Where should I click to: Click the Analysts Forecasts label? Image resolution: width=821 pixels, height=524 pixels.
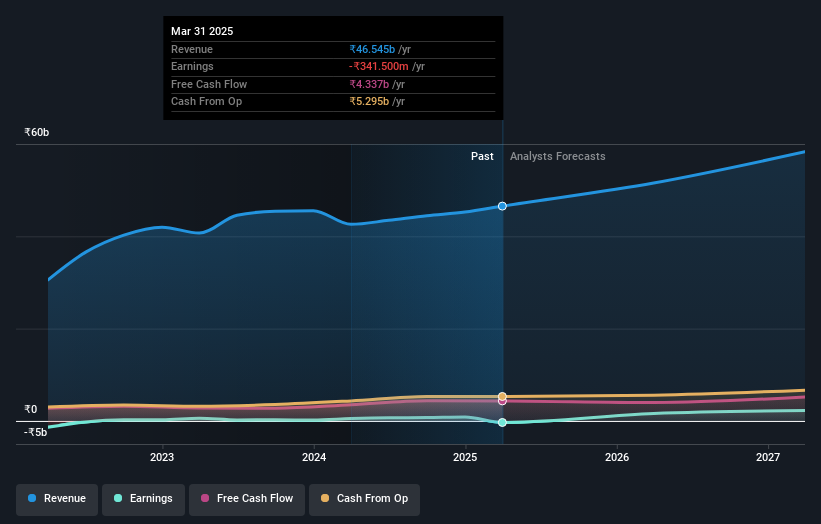pyautogui.click(x=558, y=157)
